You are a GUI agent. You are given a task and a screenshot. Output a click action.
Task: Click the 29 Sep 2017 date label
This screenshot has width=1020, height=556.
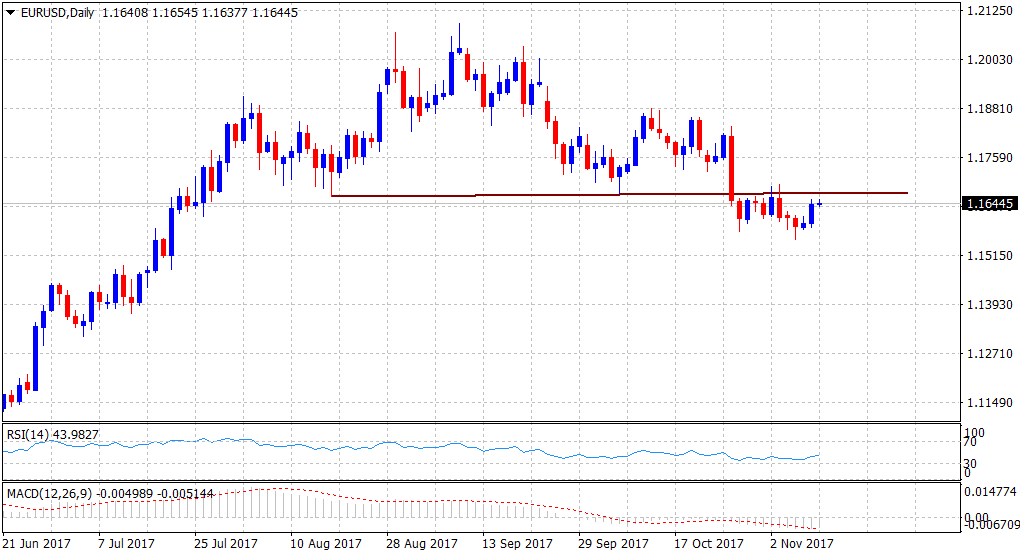(x=613, y=543)
